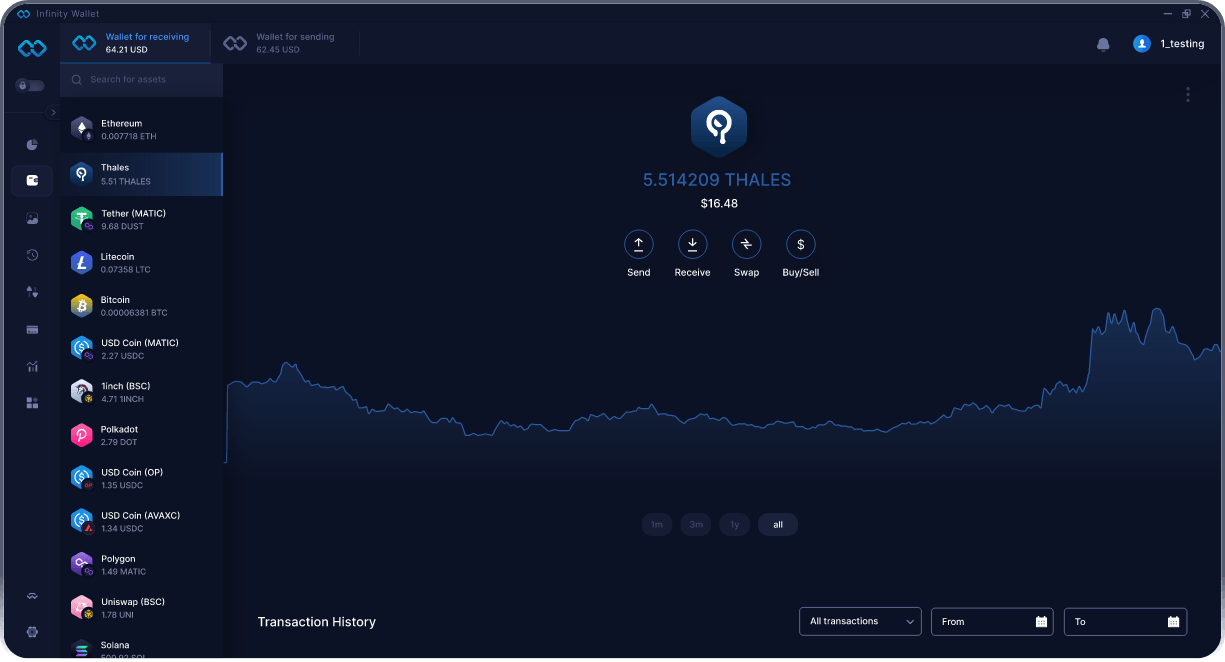
Task: Select USD Coin (AVAXC) asset
Action: tap(142, 521)
